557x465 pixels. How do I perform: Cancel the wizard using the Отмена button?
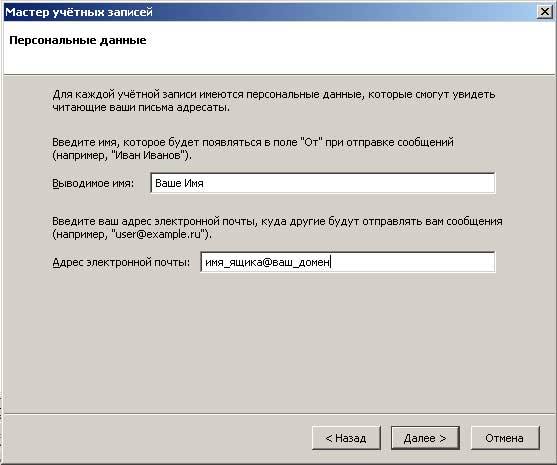505,438
